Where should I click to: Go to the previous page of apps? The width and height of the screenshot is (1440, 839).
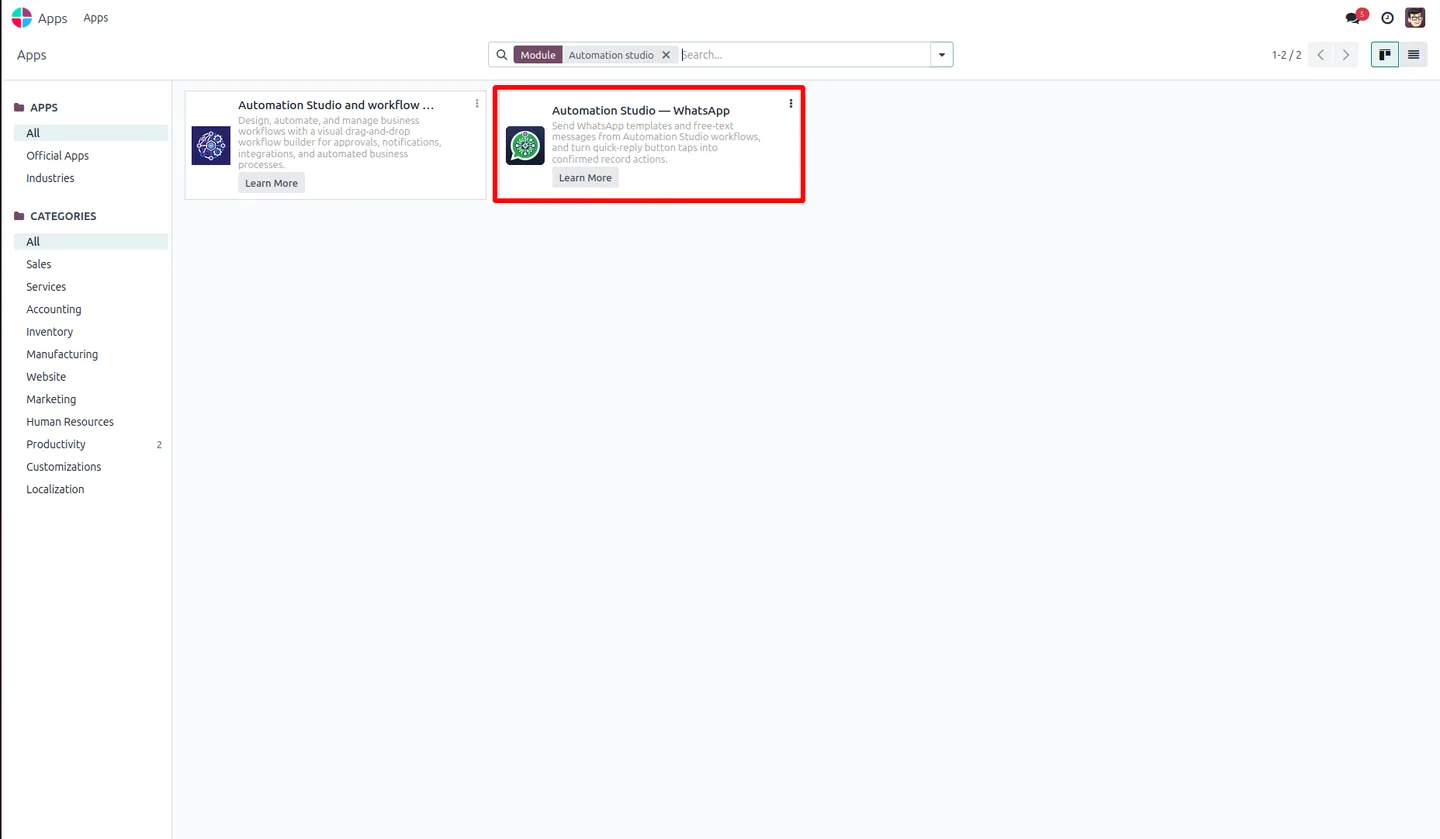pos(1321,55)
